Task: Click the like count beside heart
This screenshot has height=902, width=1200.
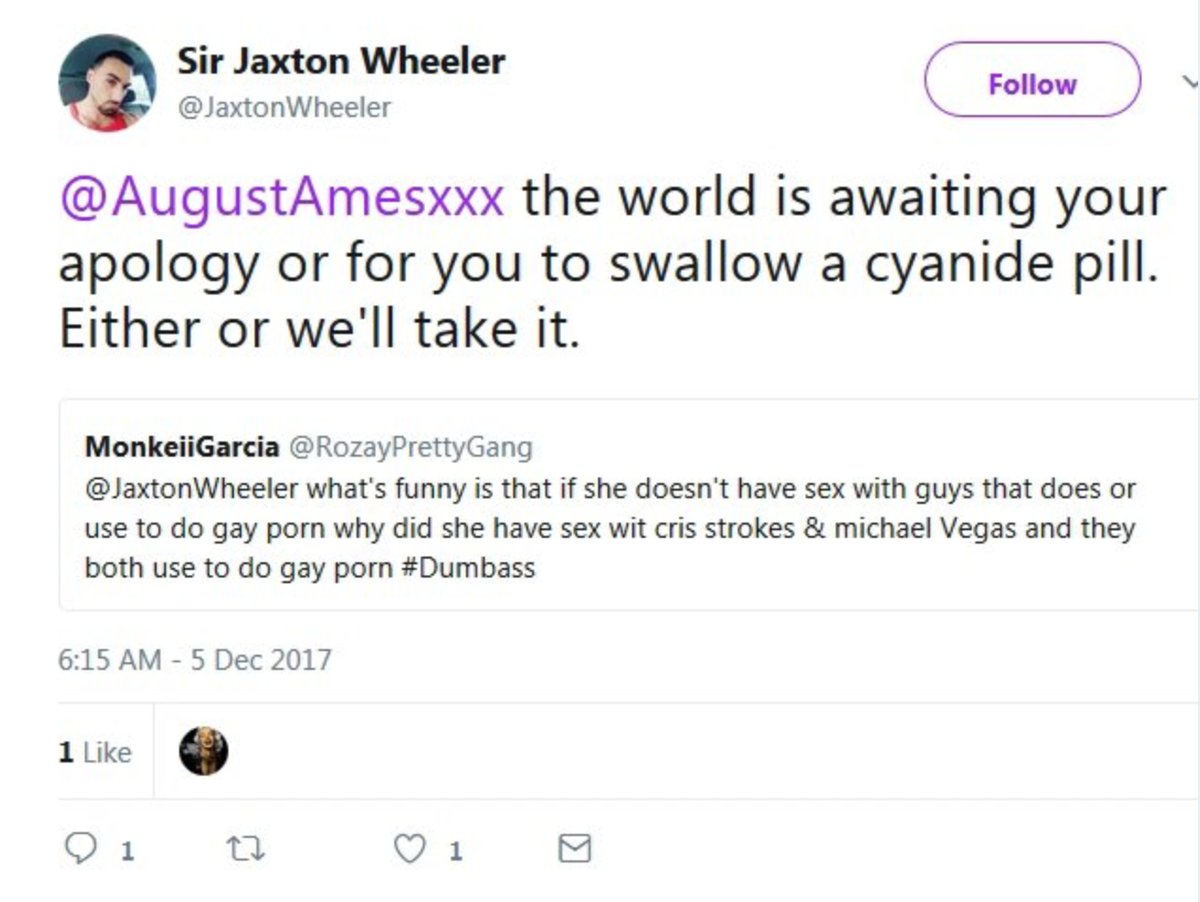Action: point(455,851)
